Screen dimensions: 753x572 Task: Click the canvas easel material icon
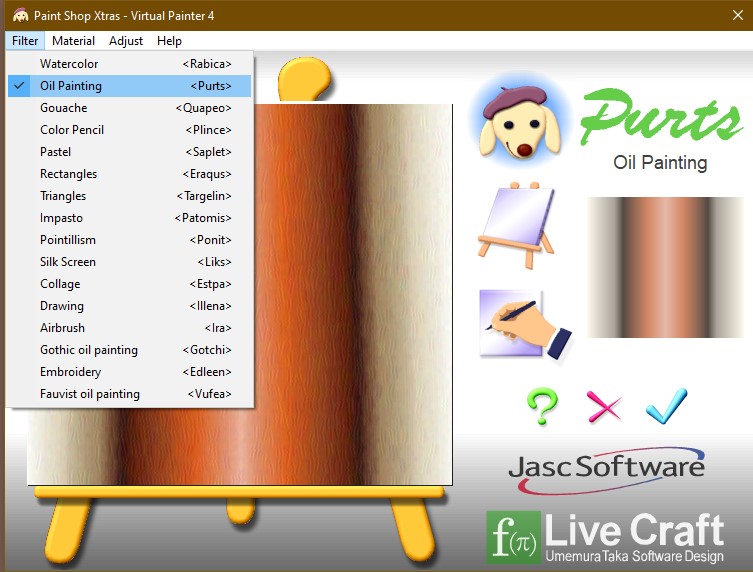516,225
